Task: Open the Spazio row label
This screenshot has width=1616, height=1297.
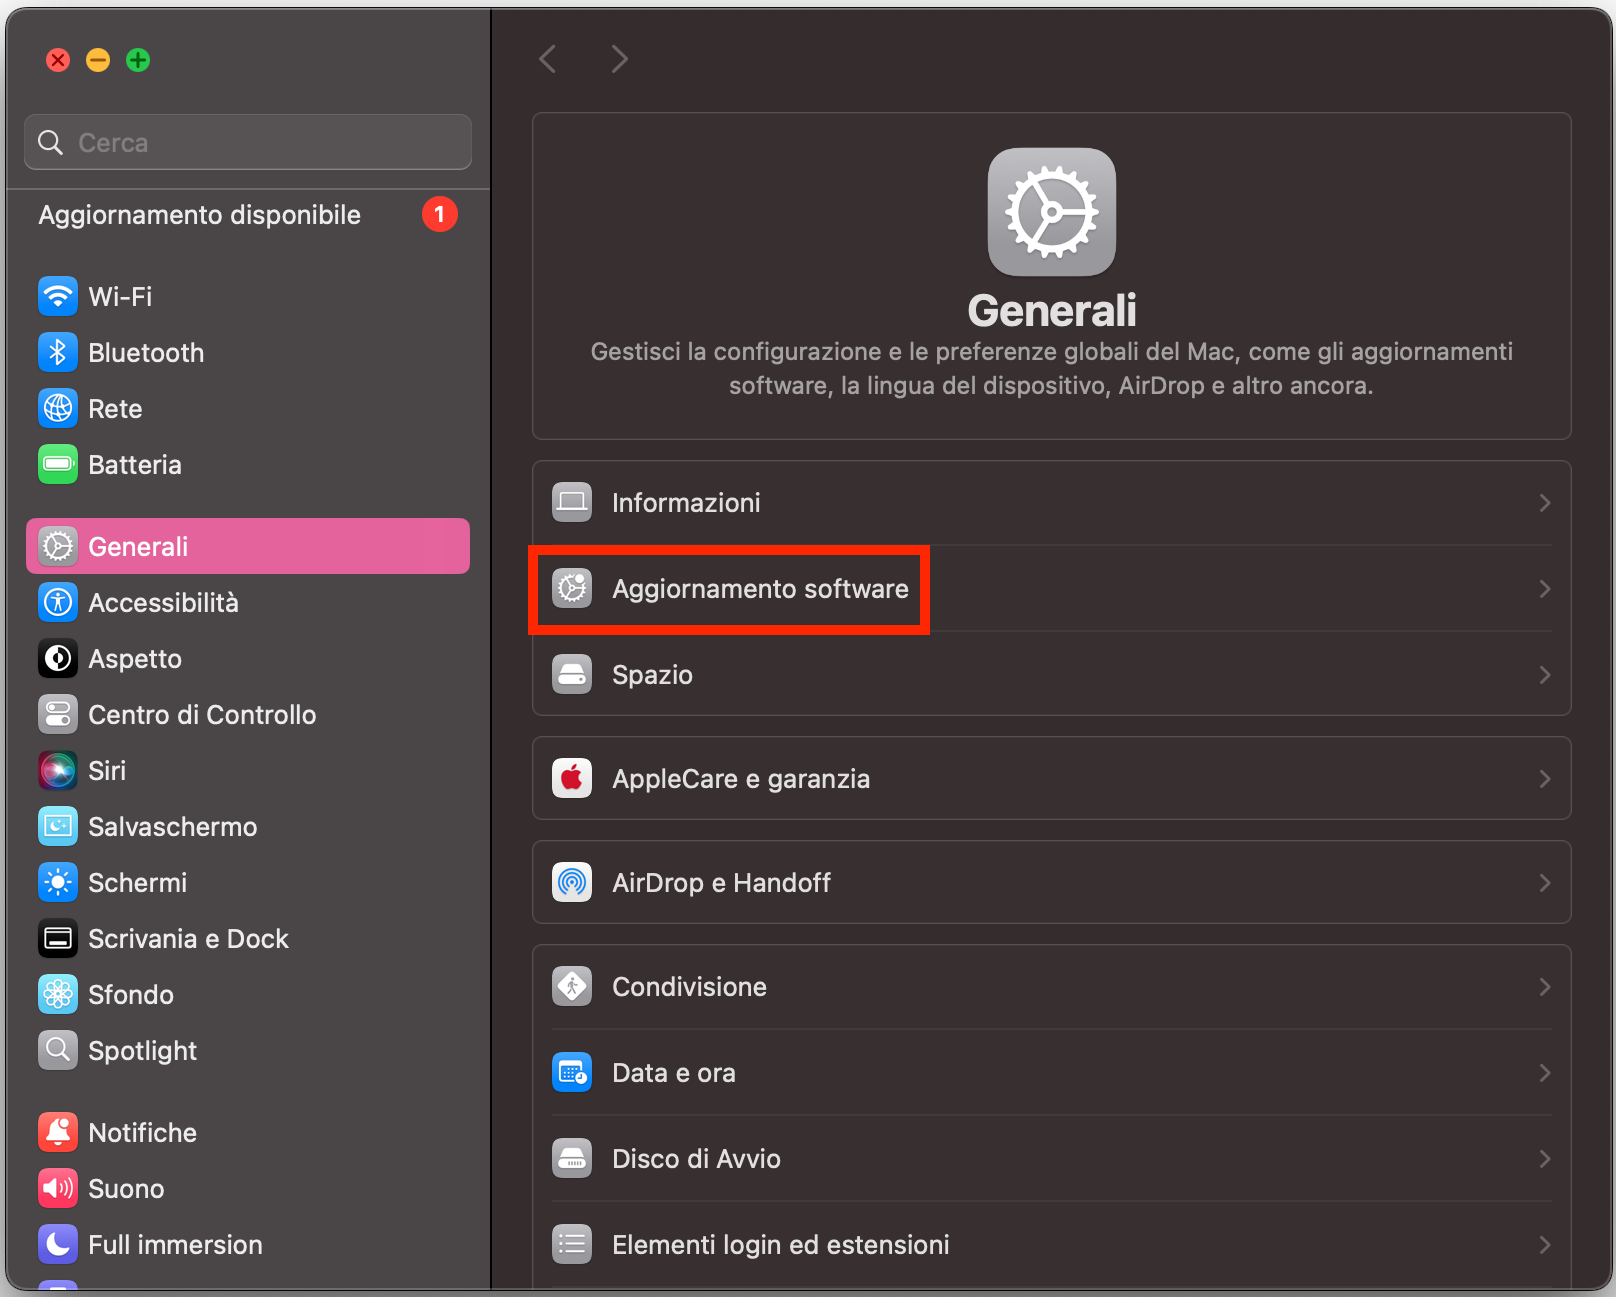Action: (x=652, y=675)
